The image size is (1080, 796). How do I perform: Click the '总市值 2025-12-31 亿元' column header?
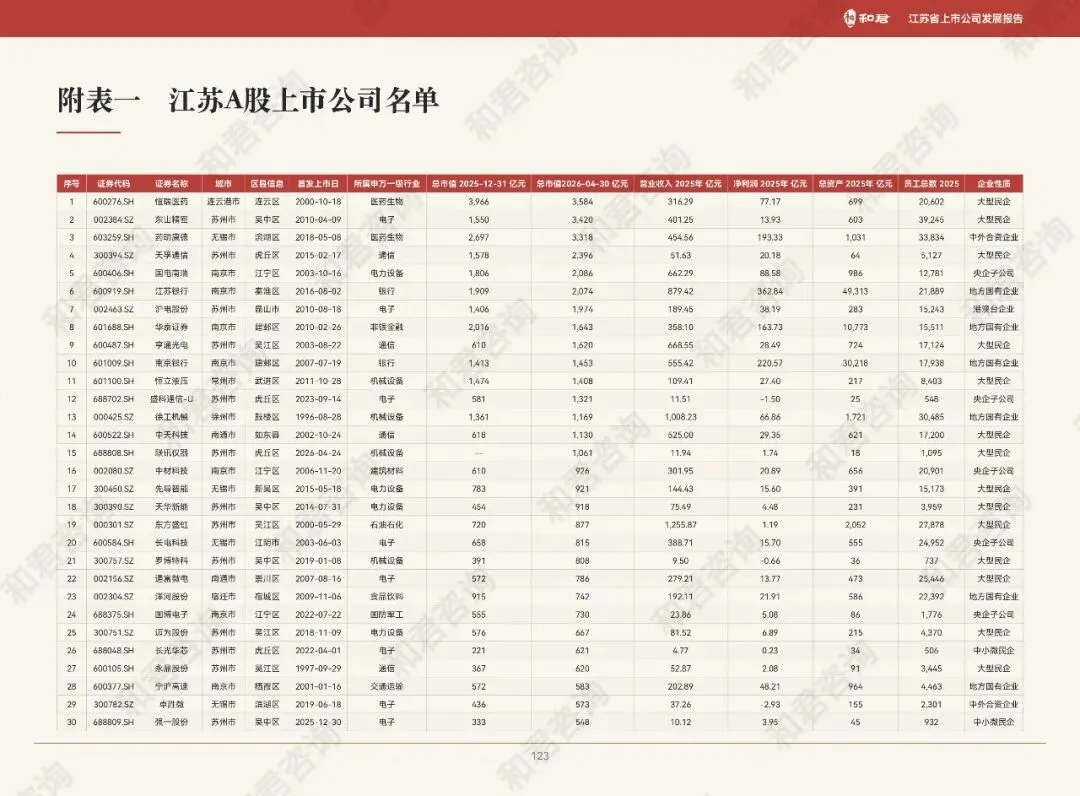tap(479, 184)
